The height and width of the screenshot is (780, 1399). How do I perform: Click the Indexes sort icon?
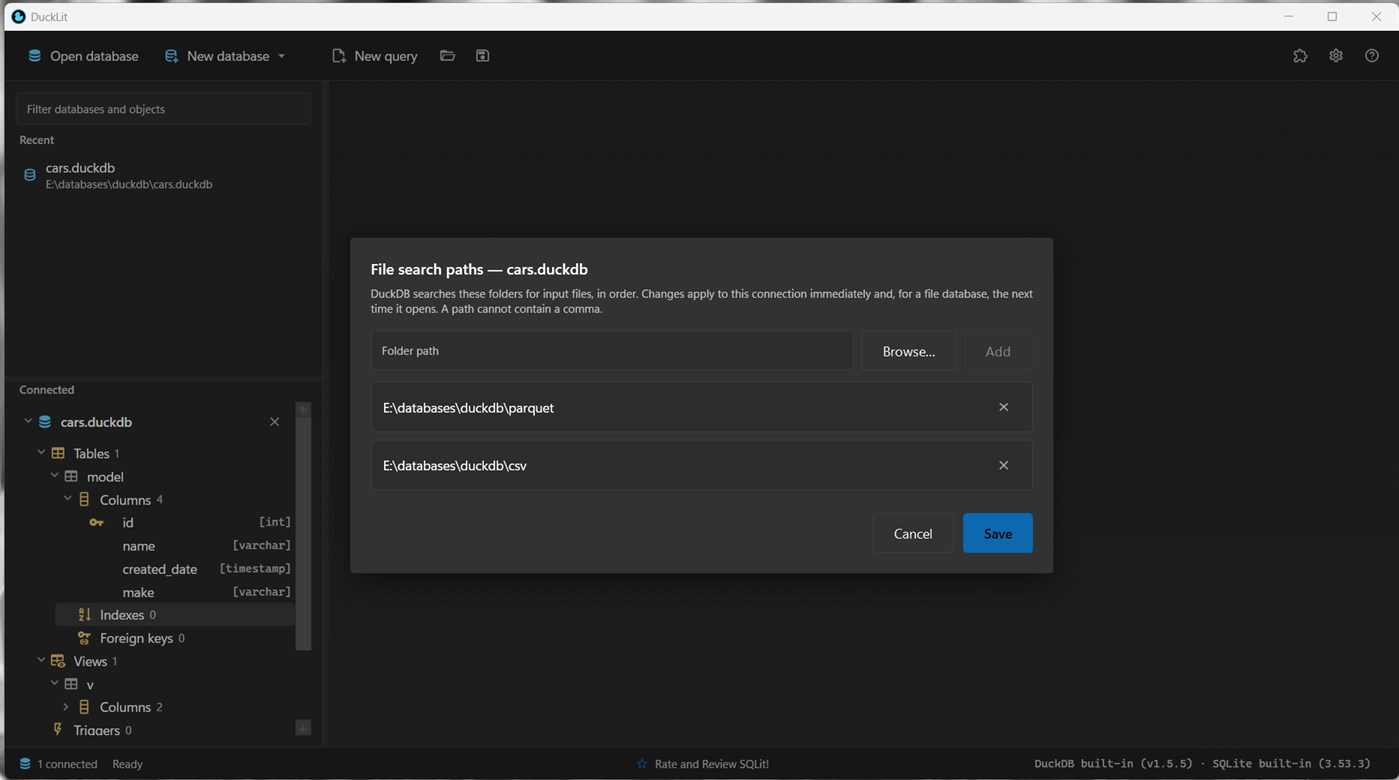point(84,615)
